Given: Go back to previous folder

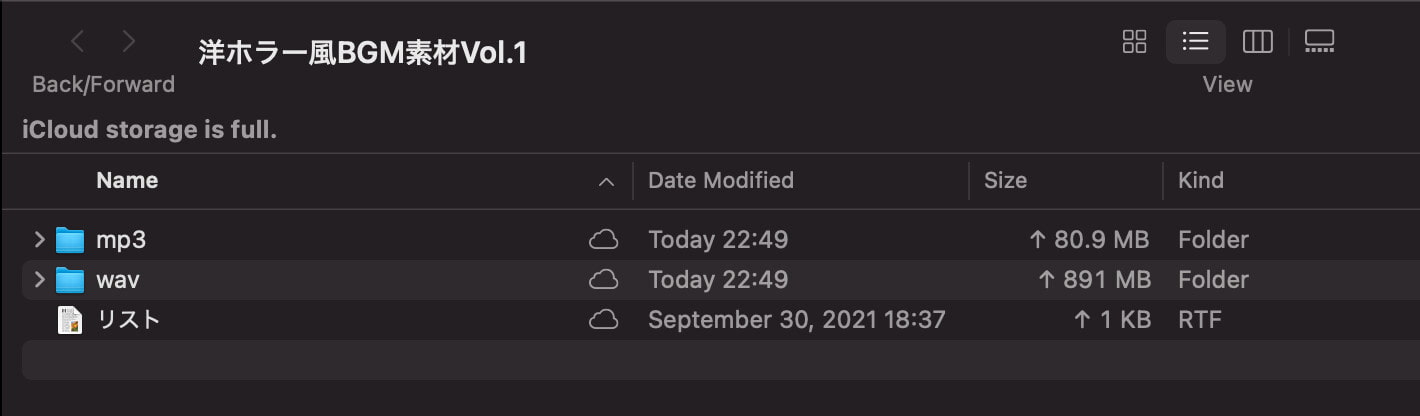Looking at the screenshot, I should pyautogui.click(x=78, y=41).
